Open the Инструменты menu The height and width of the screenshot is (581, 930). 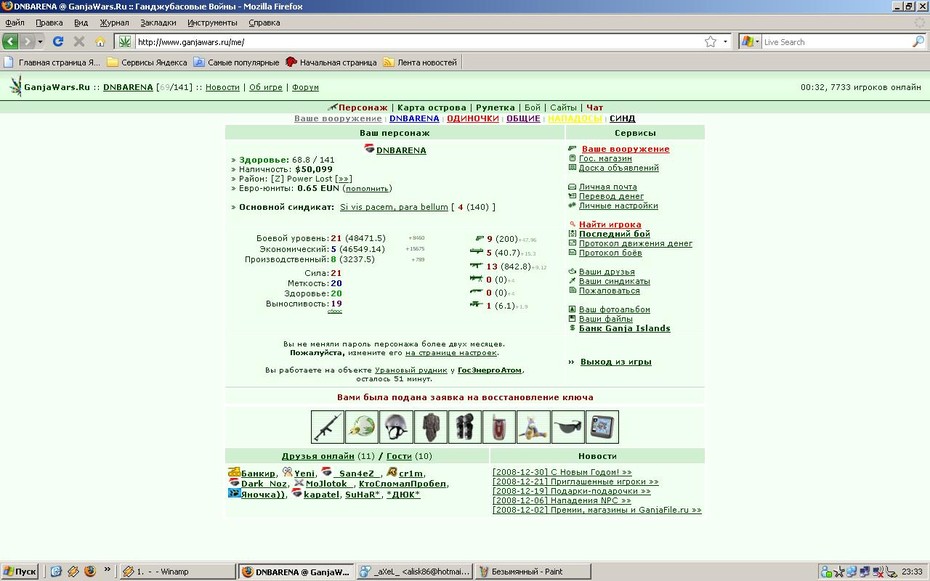212,23
